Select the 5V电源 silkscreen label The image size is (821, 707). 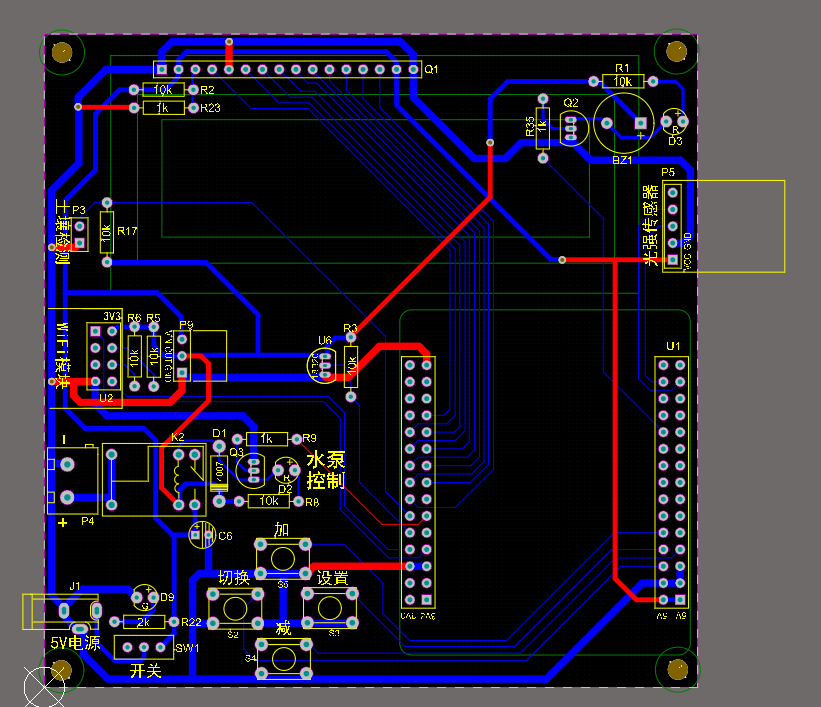pos(75,643)
